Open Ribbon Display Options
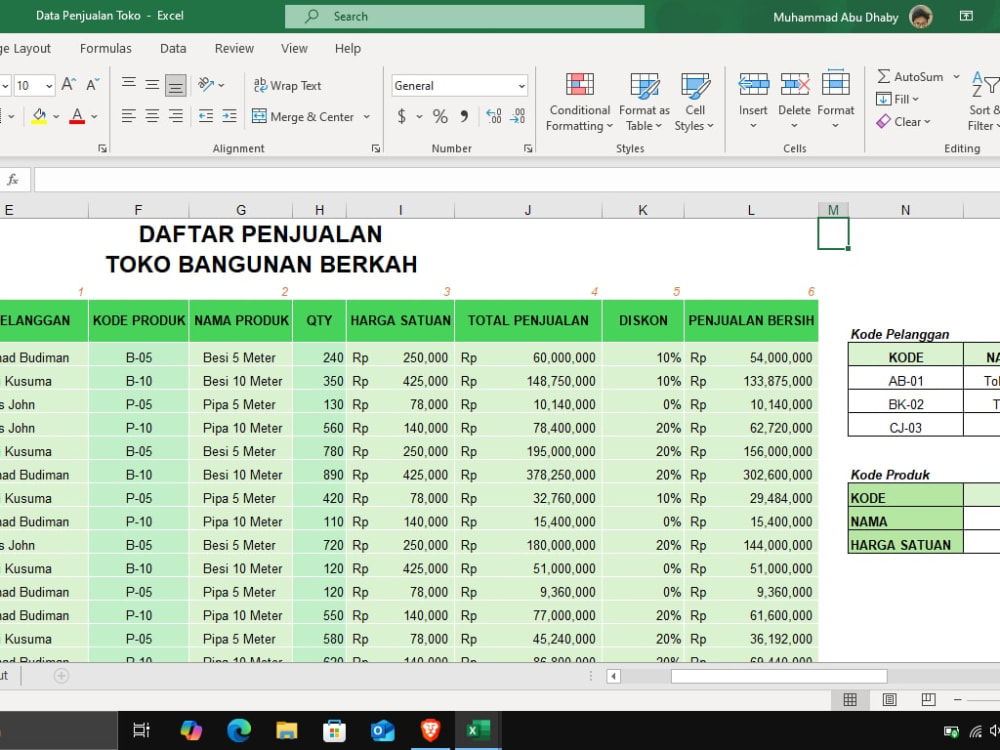This screenshot has height=750, width=1000. (966, 16)
